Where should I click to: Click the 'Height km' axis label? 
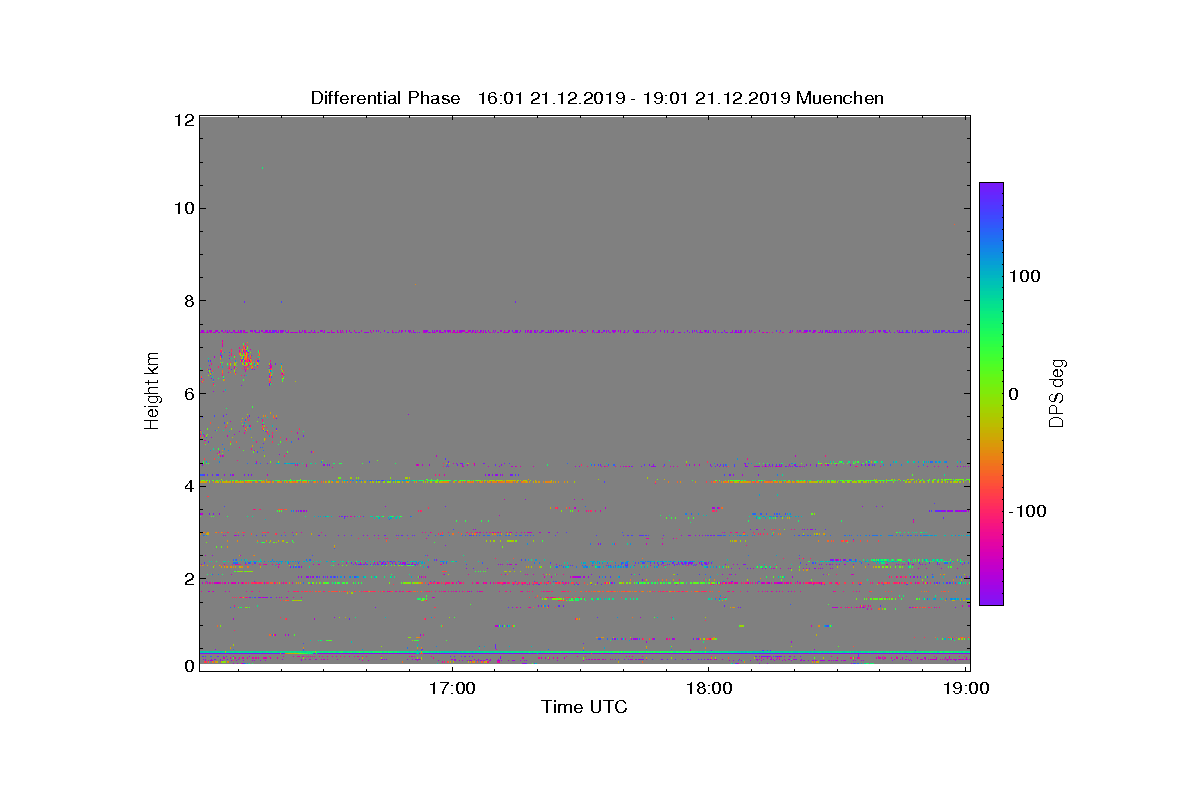point(152,393)
